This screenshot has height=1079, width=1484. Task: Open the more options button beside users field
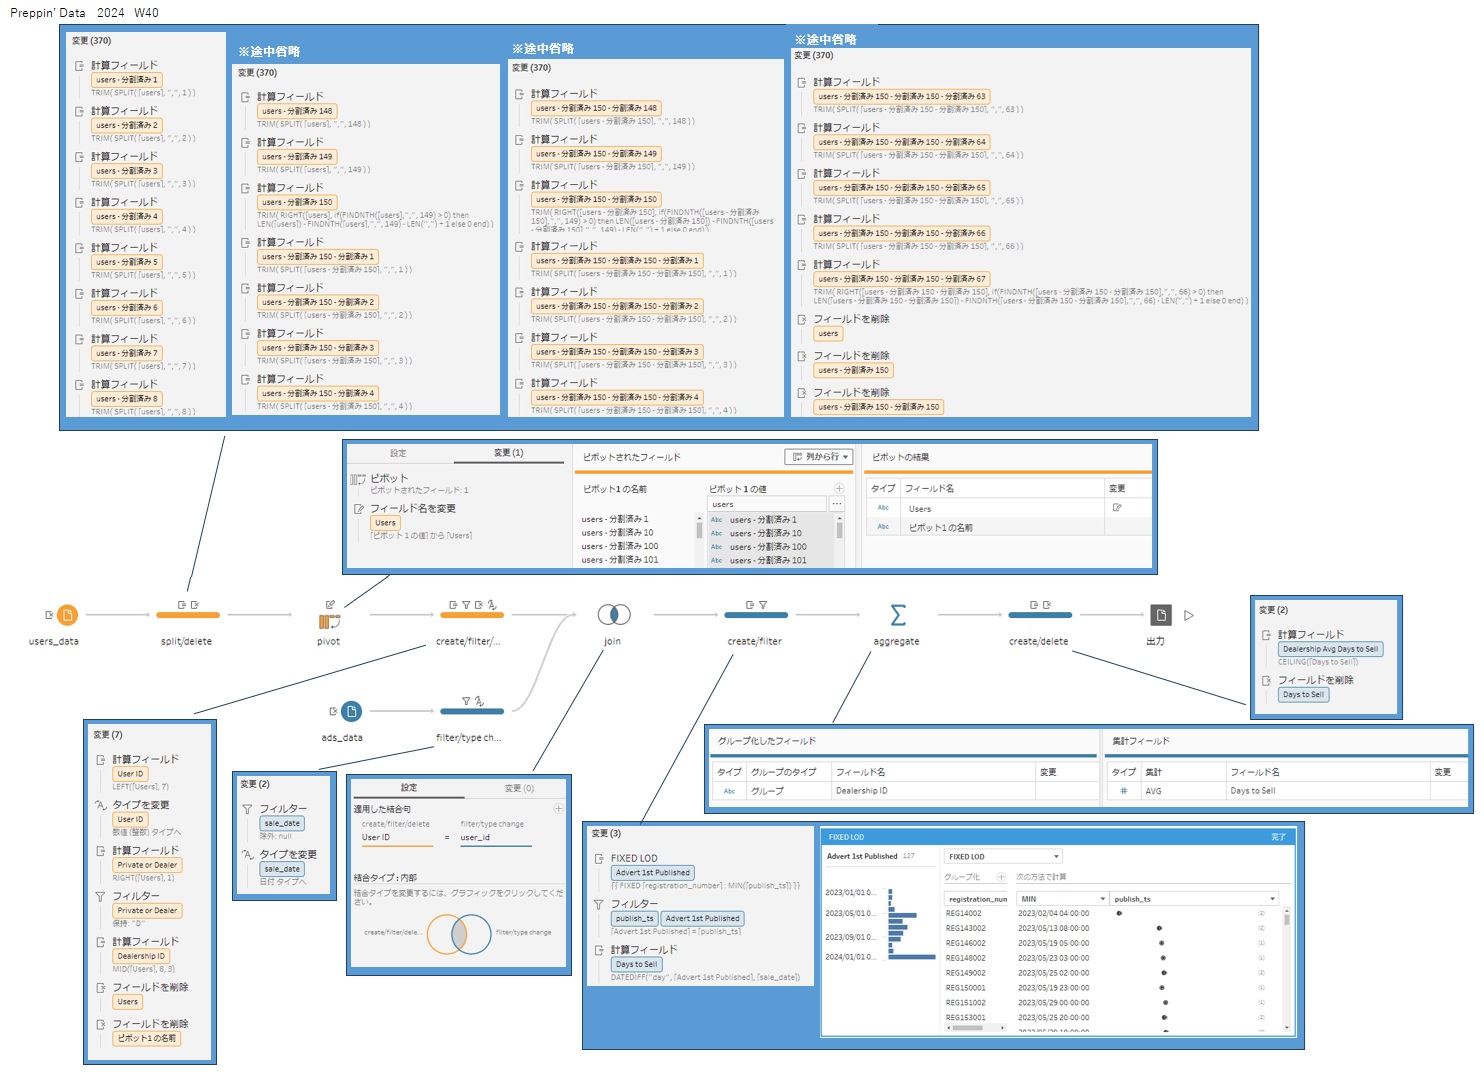837,504
